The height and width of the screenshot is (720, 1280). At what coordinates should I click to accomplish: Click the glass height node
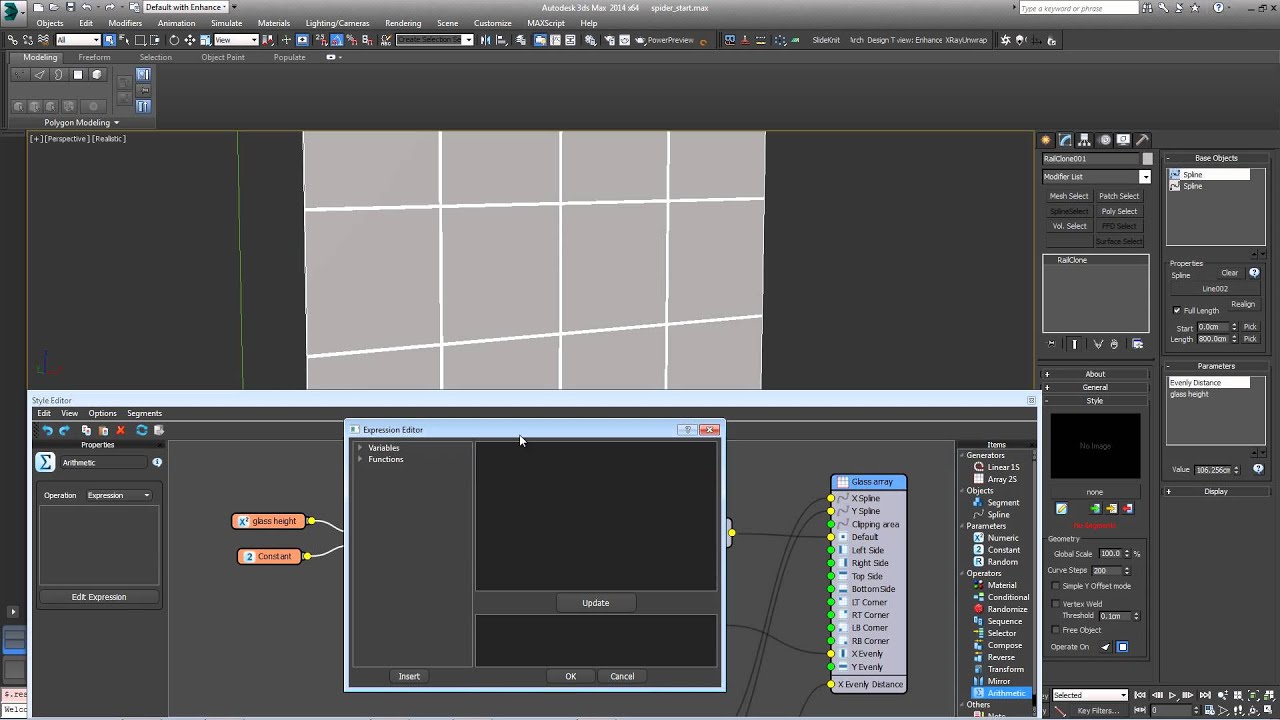268,521
